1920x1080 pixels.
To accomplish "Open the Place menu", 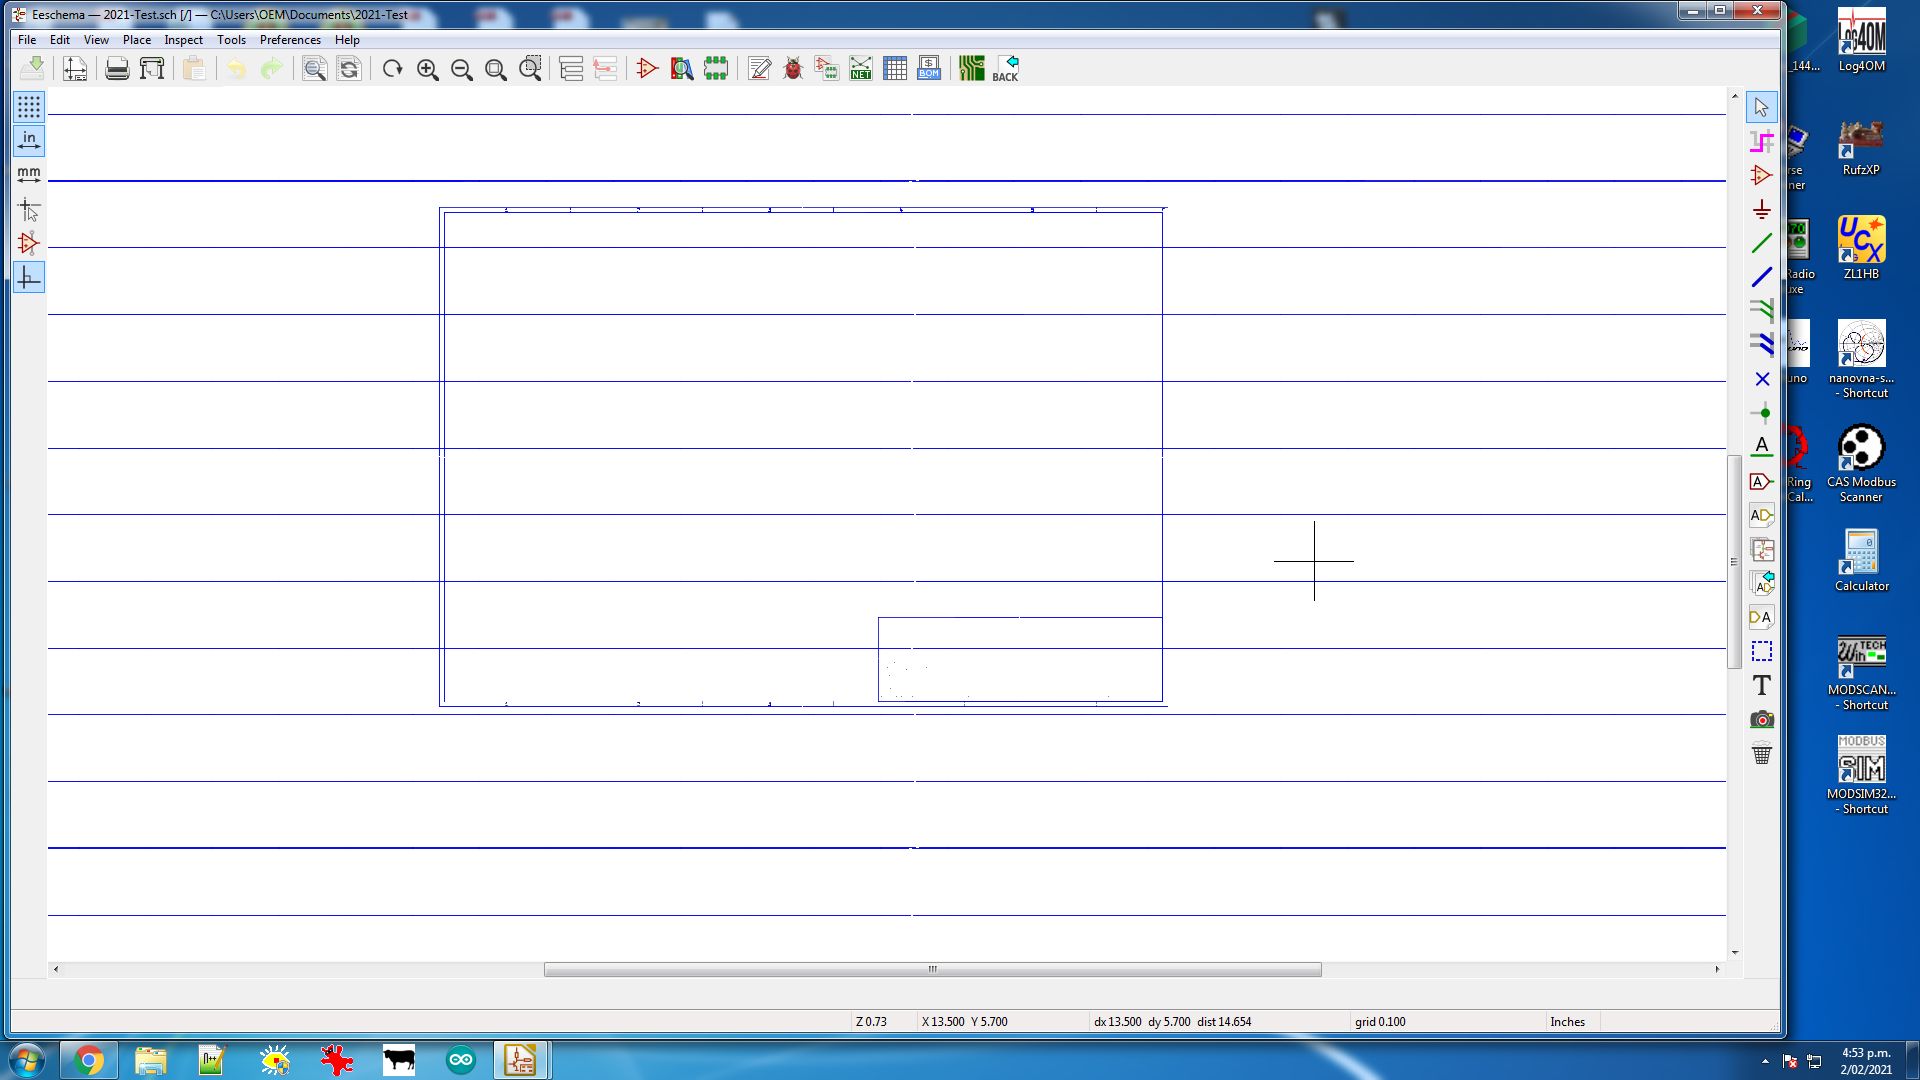I will click(x=137, y=40).
